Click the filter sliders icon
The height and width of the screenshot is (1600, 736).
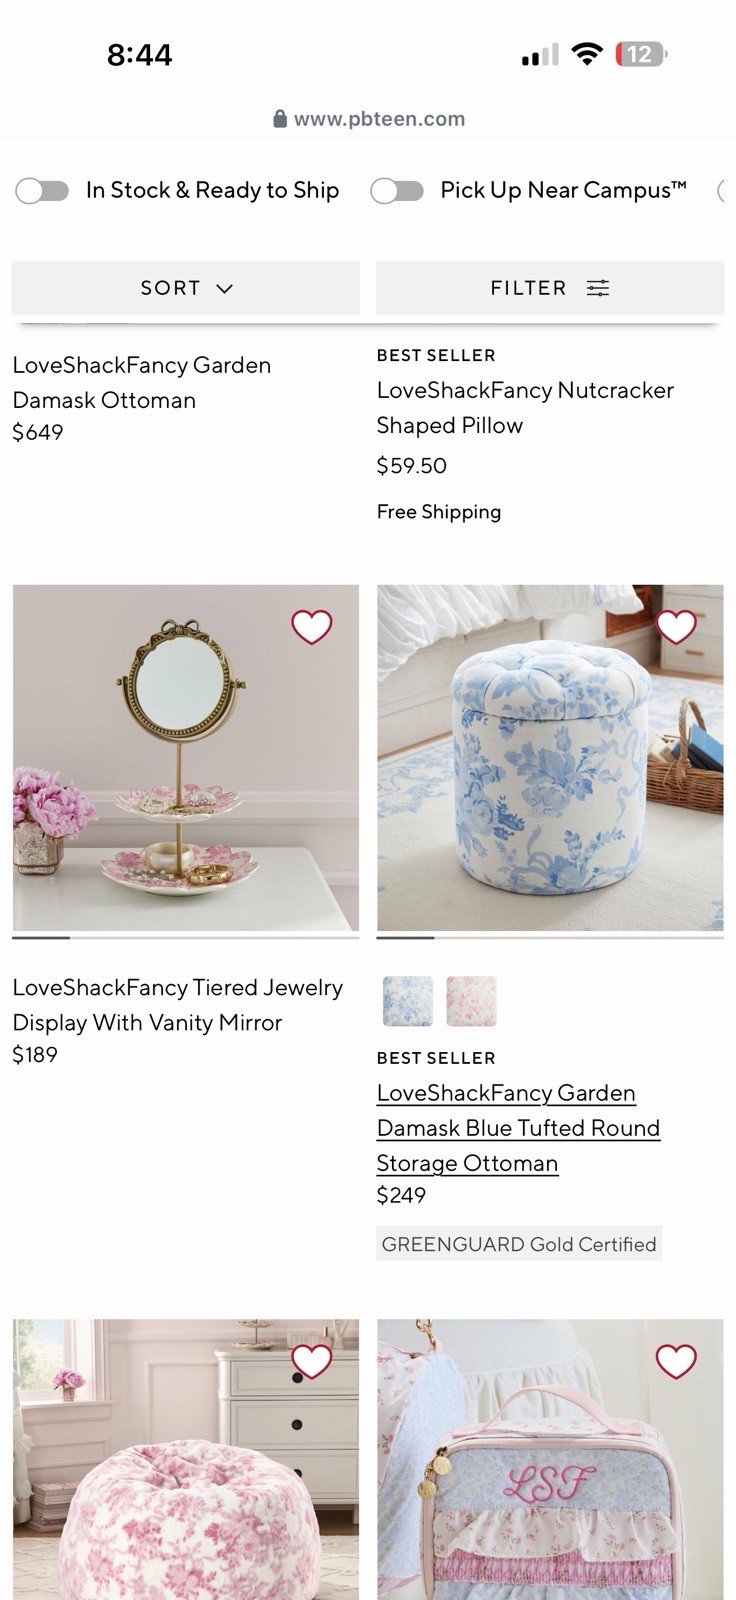tap(598, 288)
